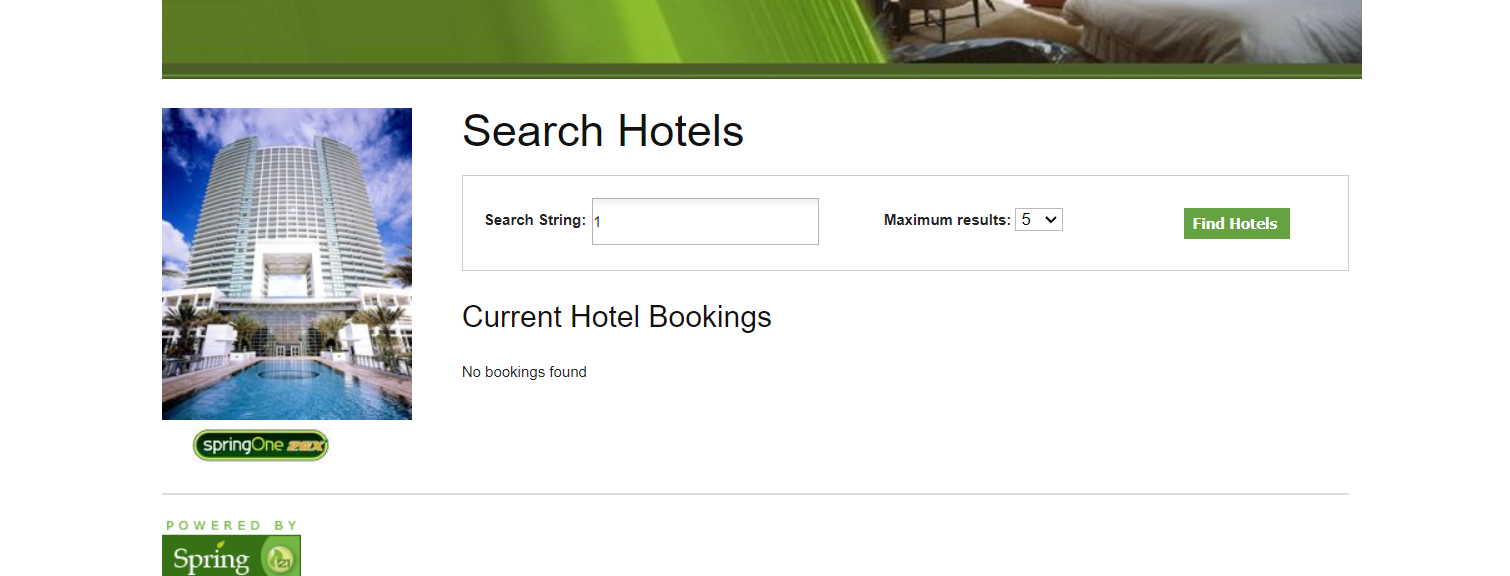Click the springOne 2GX logo badge
This screenshot has height=576, width=1510.
pyautogui.click(x=260, y=445)
